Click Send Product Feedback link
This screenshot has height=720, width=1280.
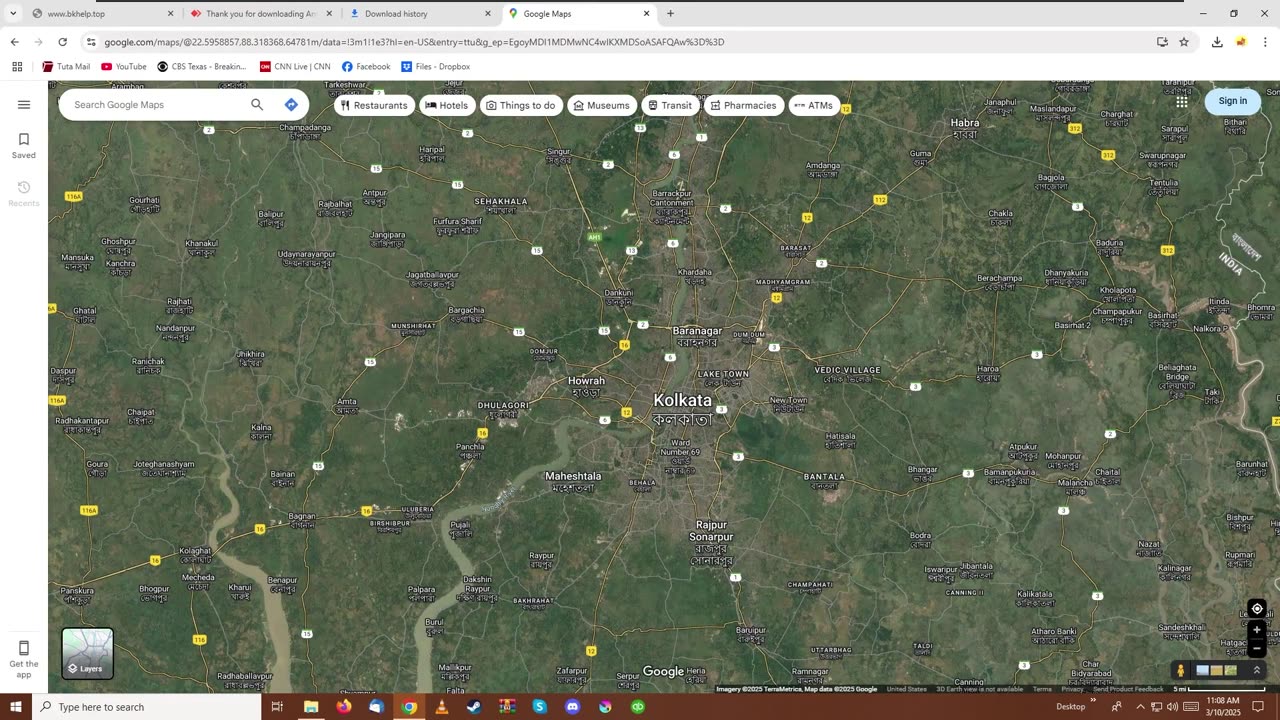(1128, 689)
